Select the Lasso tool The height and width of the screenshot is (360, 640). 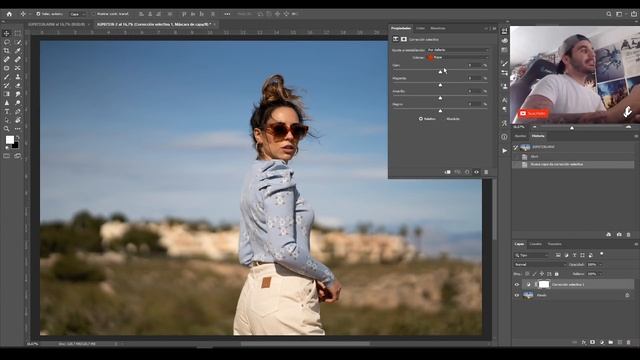point(7,42)
